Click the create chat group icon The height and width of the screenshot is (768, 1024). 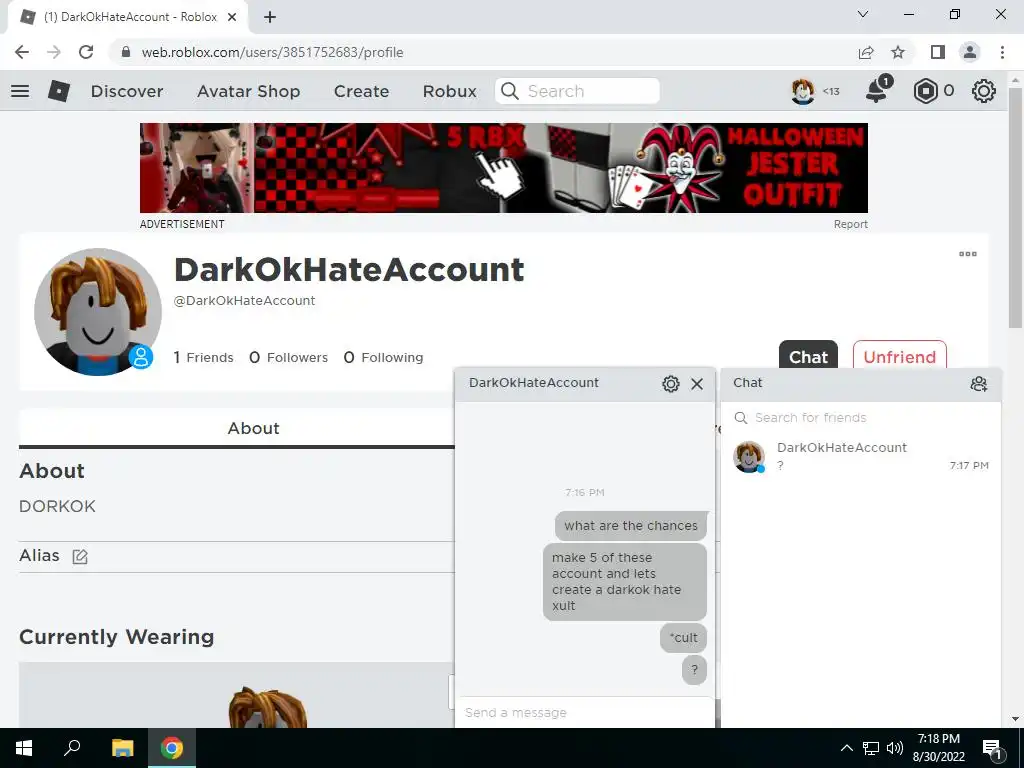click(978, 383)
